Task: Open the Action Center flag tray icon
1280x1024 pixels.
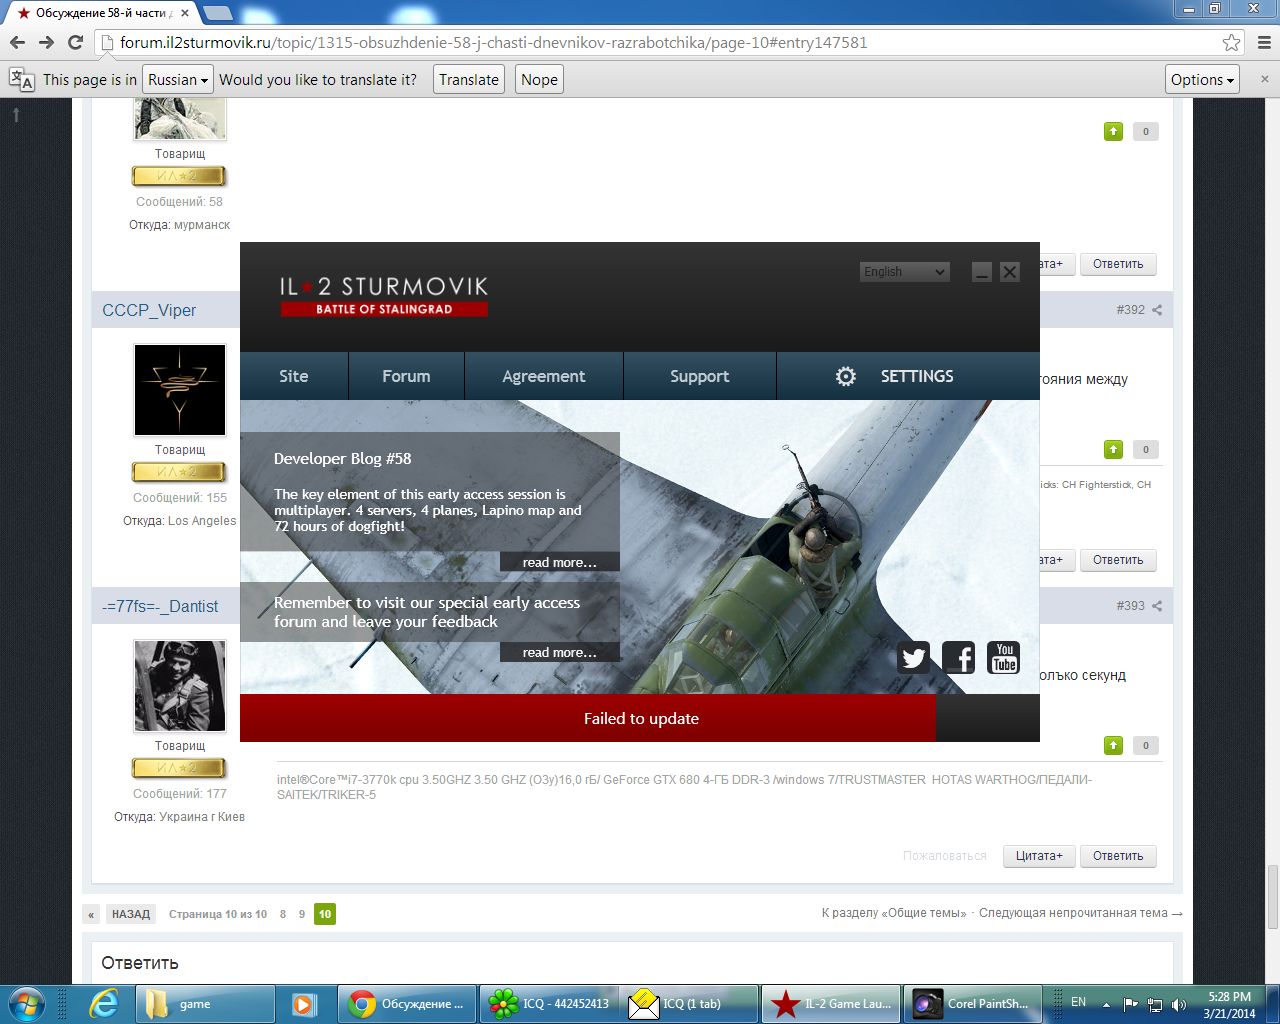Action: click(x=1131, y=1004)
